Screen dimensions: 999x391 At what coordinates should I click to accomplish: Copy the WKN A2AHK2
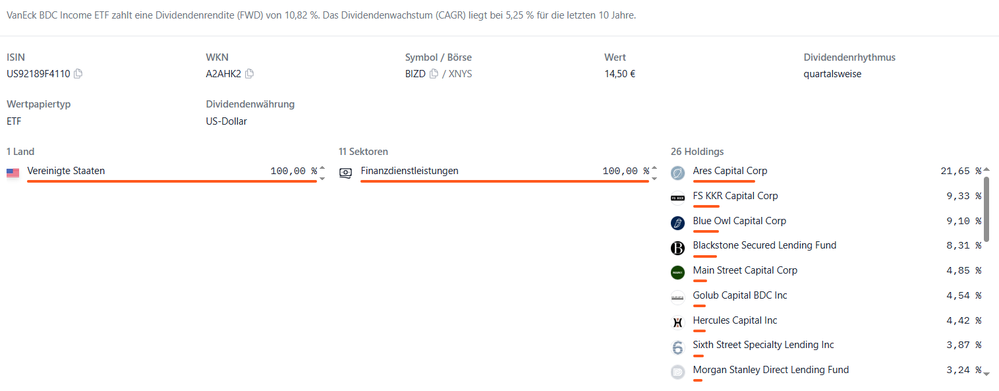[x=250, y=73]
